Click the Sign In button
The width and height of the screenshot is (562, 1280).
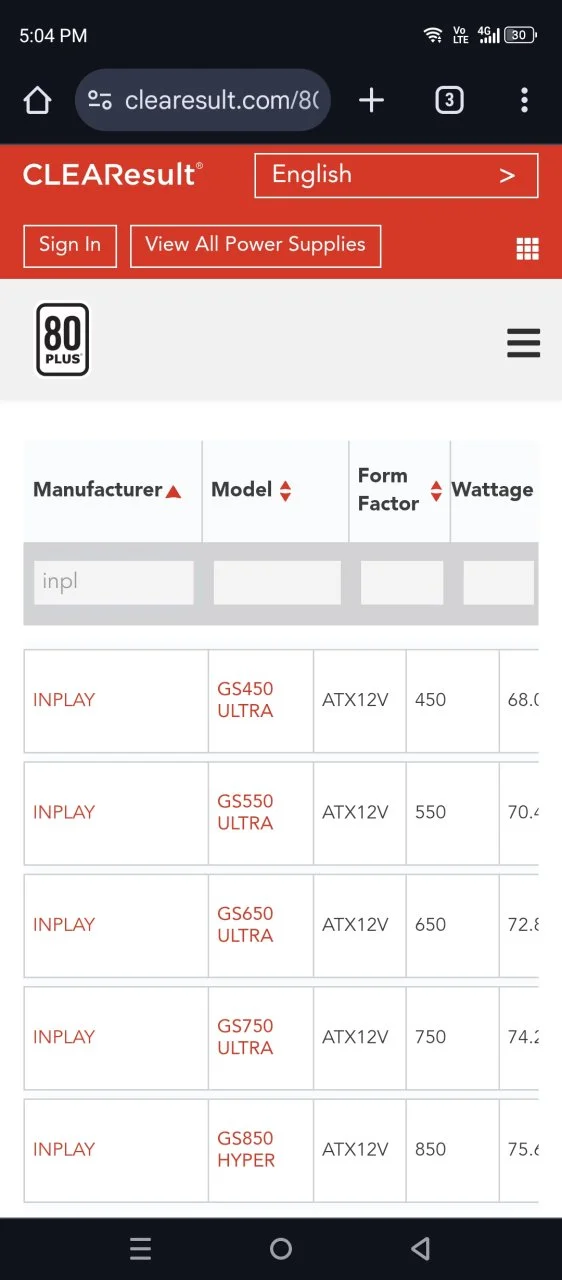pos(70,245)
